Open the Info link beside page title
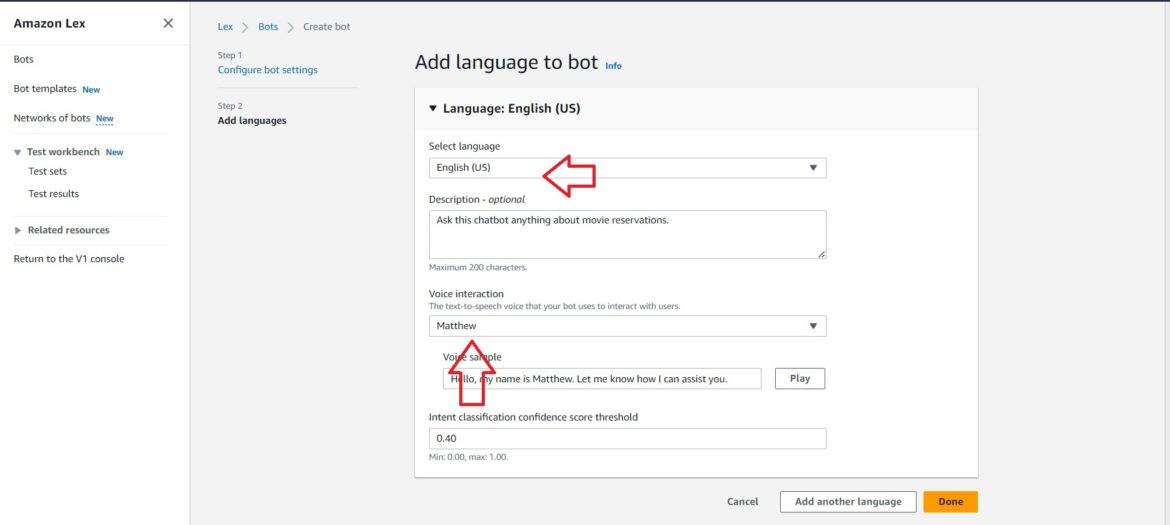Viewport: 1170px width, 525px height. (x=613, y=66)
